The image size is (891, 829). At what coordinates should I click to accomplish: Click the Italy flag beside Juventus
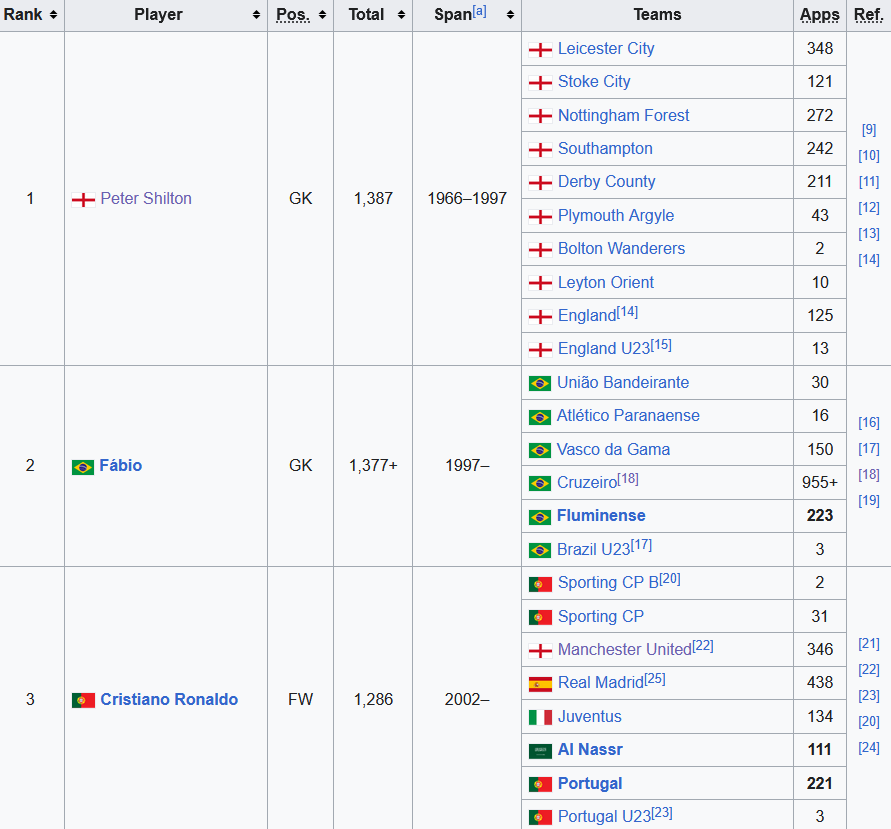540,718
